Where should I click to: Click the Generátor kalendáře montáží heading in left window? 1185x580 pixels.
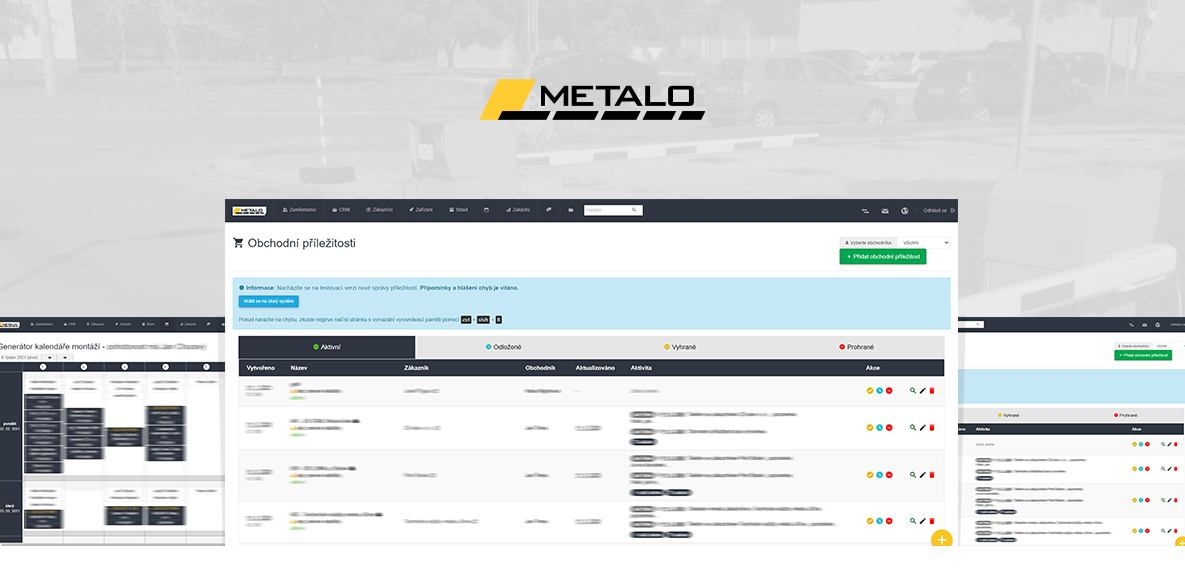coord(51,346)
